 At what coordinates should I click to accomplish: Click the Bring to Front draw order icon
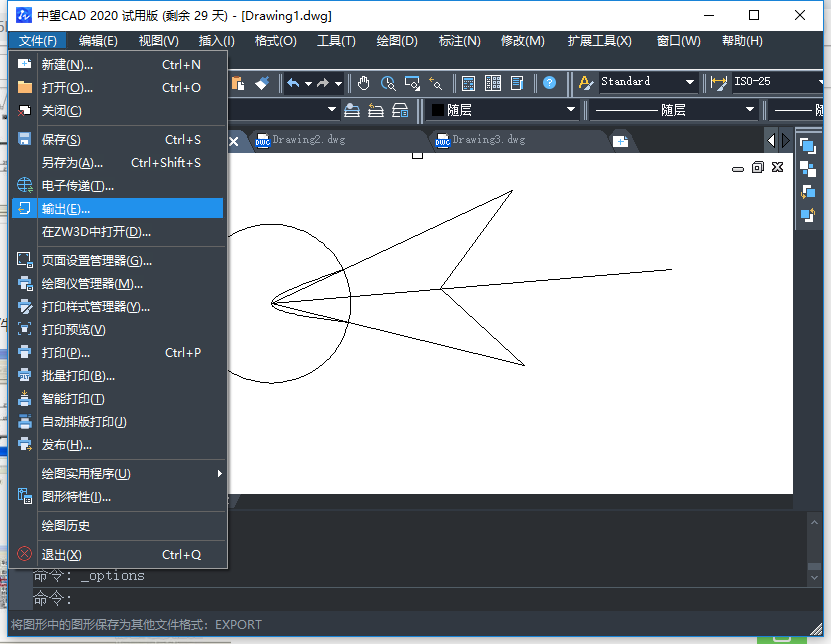808,146
